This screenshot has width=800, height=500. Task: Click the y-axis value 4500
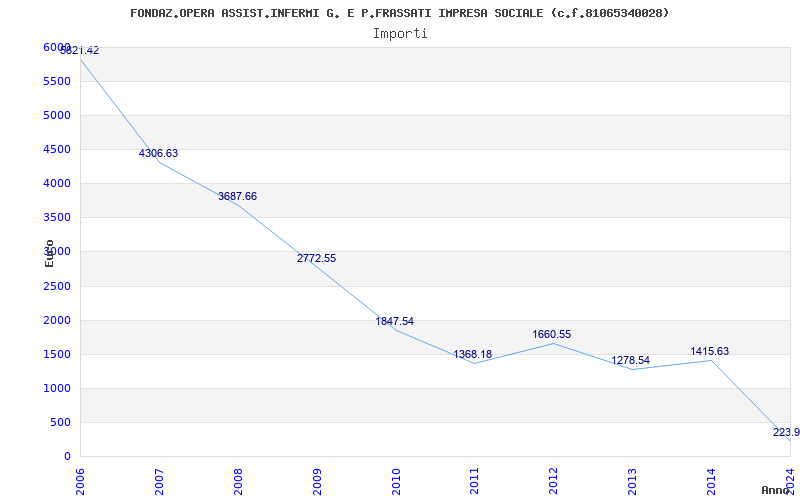57,149
